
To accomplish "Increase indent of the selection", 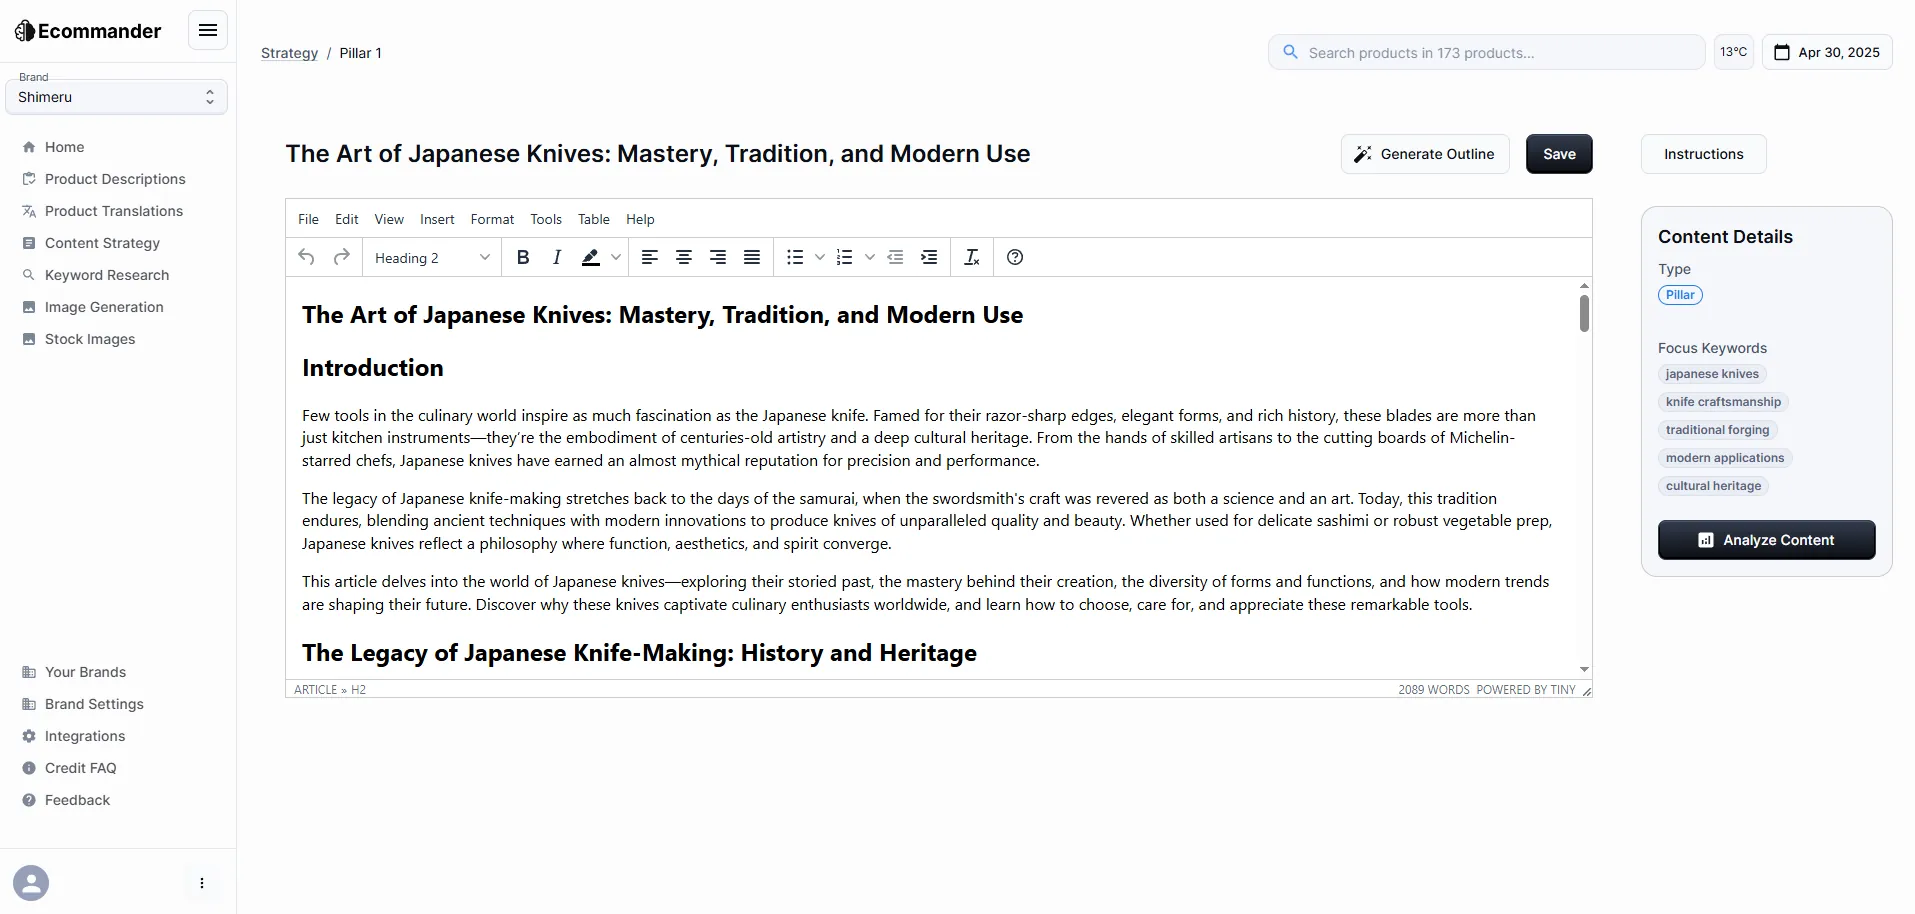I will pyautogui.click(x=929, y=257).
